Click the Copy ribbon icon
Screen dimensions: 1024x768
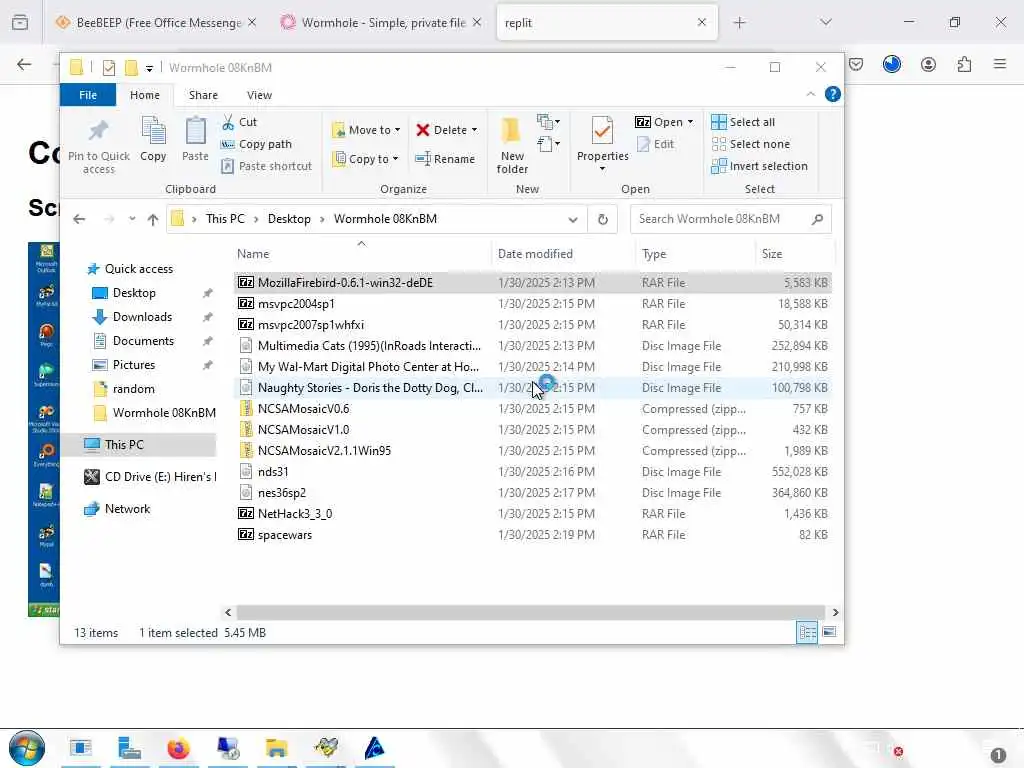tap(153, 131)
